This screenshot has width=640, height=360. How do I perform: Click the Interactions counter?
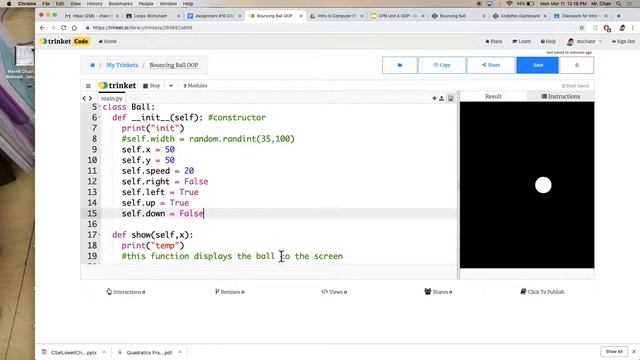click(126, 292)
